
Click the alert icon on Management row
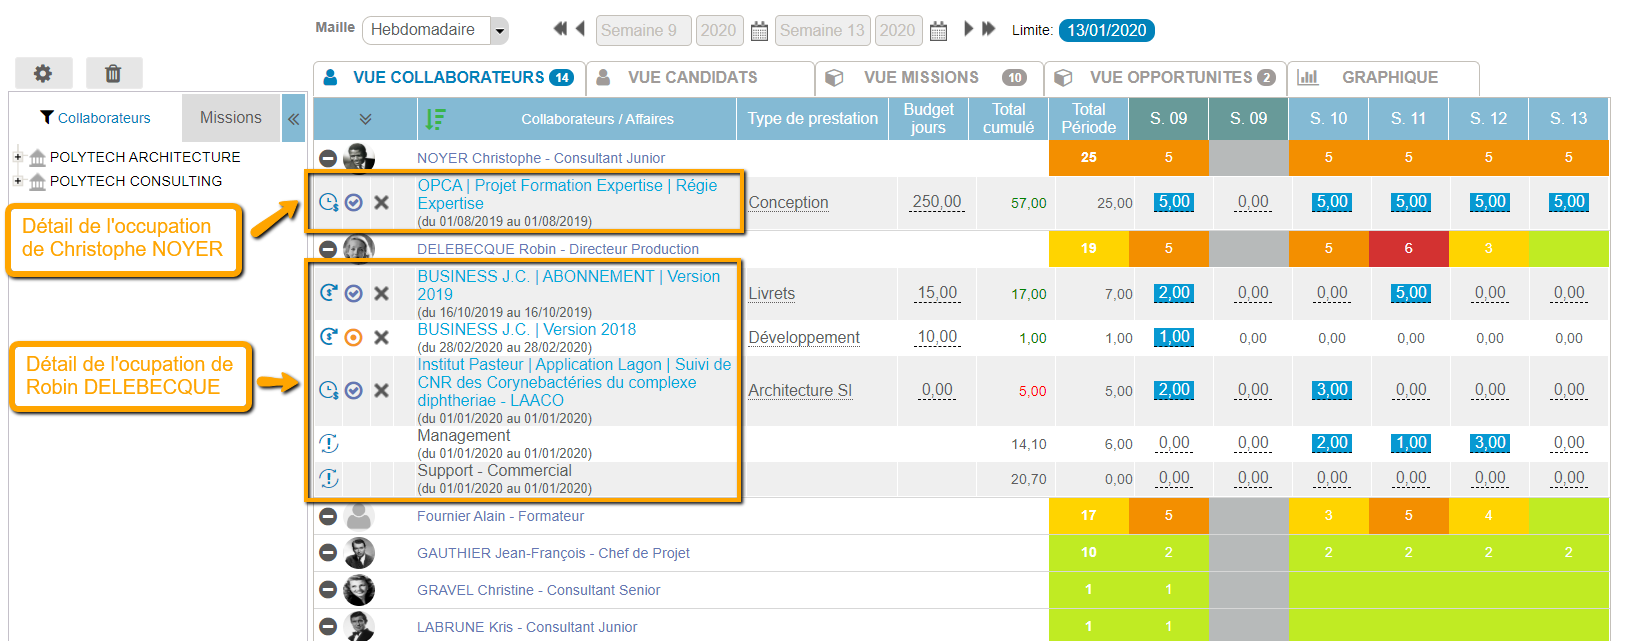tap(328, 443)
